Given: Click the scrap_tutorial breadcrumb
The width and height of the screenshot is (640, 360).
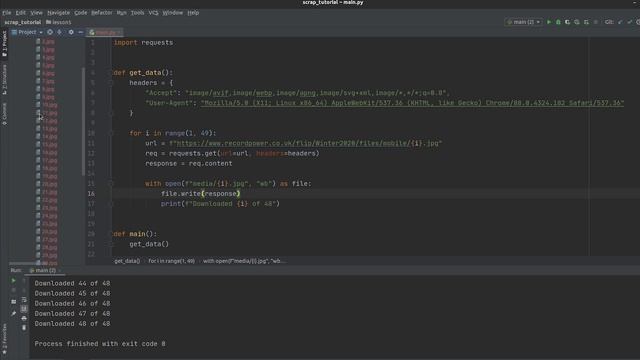Looking at the screenshot, I should pos(22,22).
